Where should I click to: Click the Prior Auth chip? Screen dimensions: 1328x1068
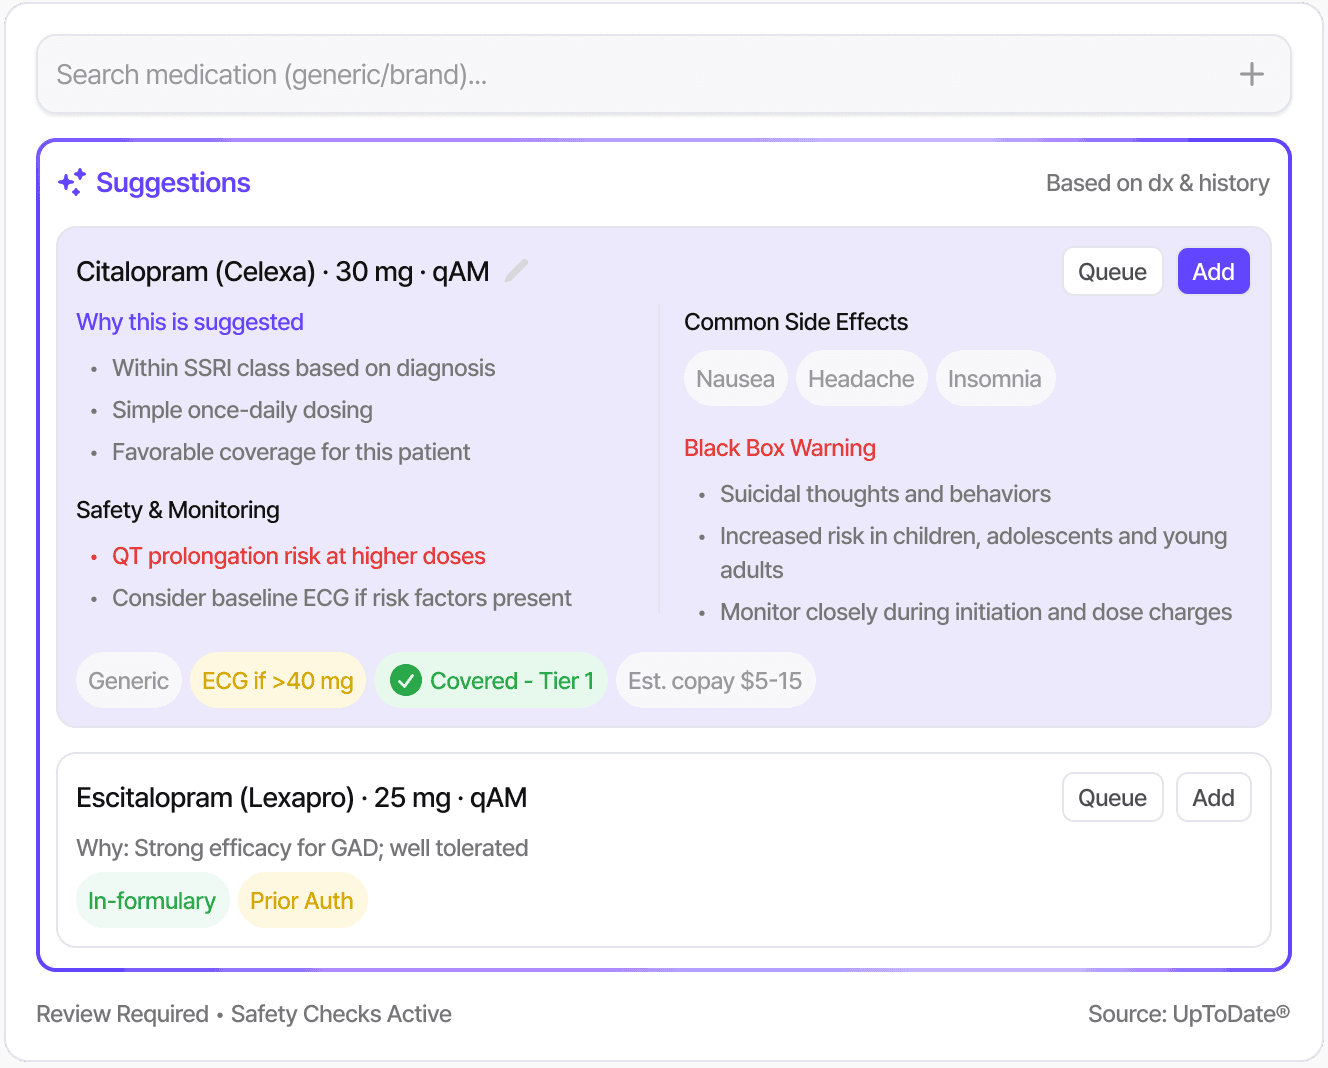click(x=302, y=901)
